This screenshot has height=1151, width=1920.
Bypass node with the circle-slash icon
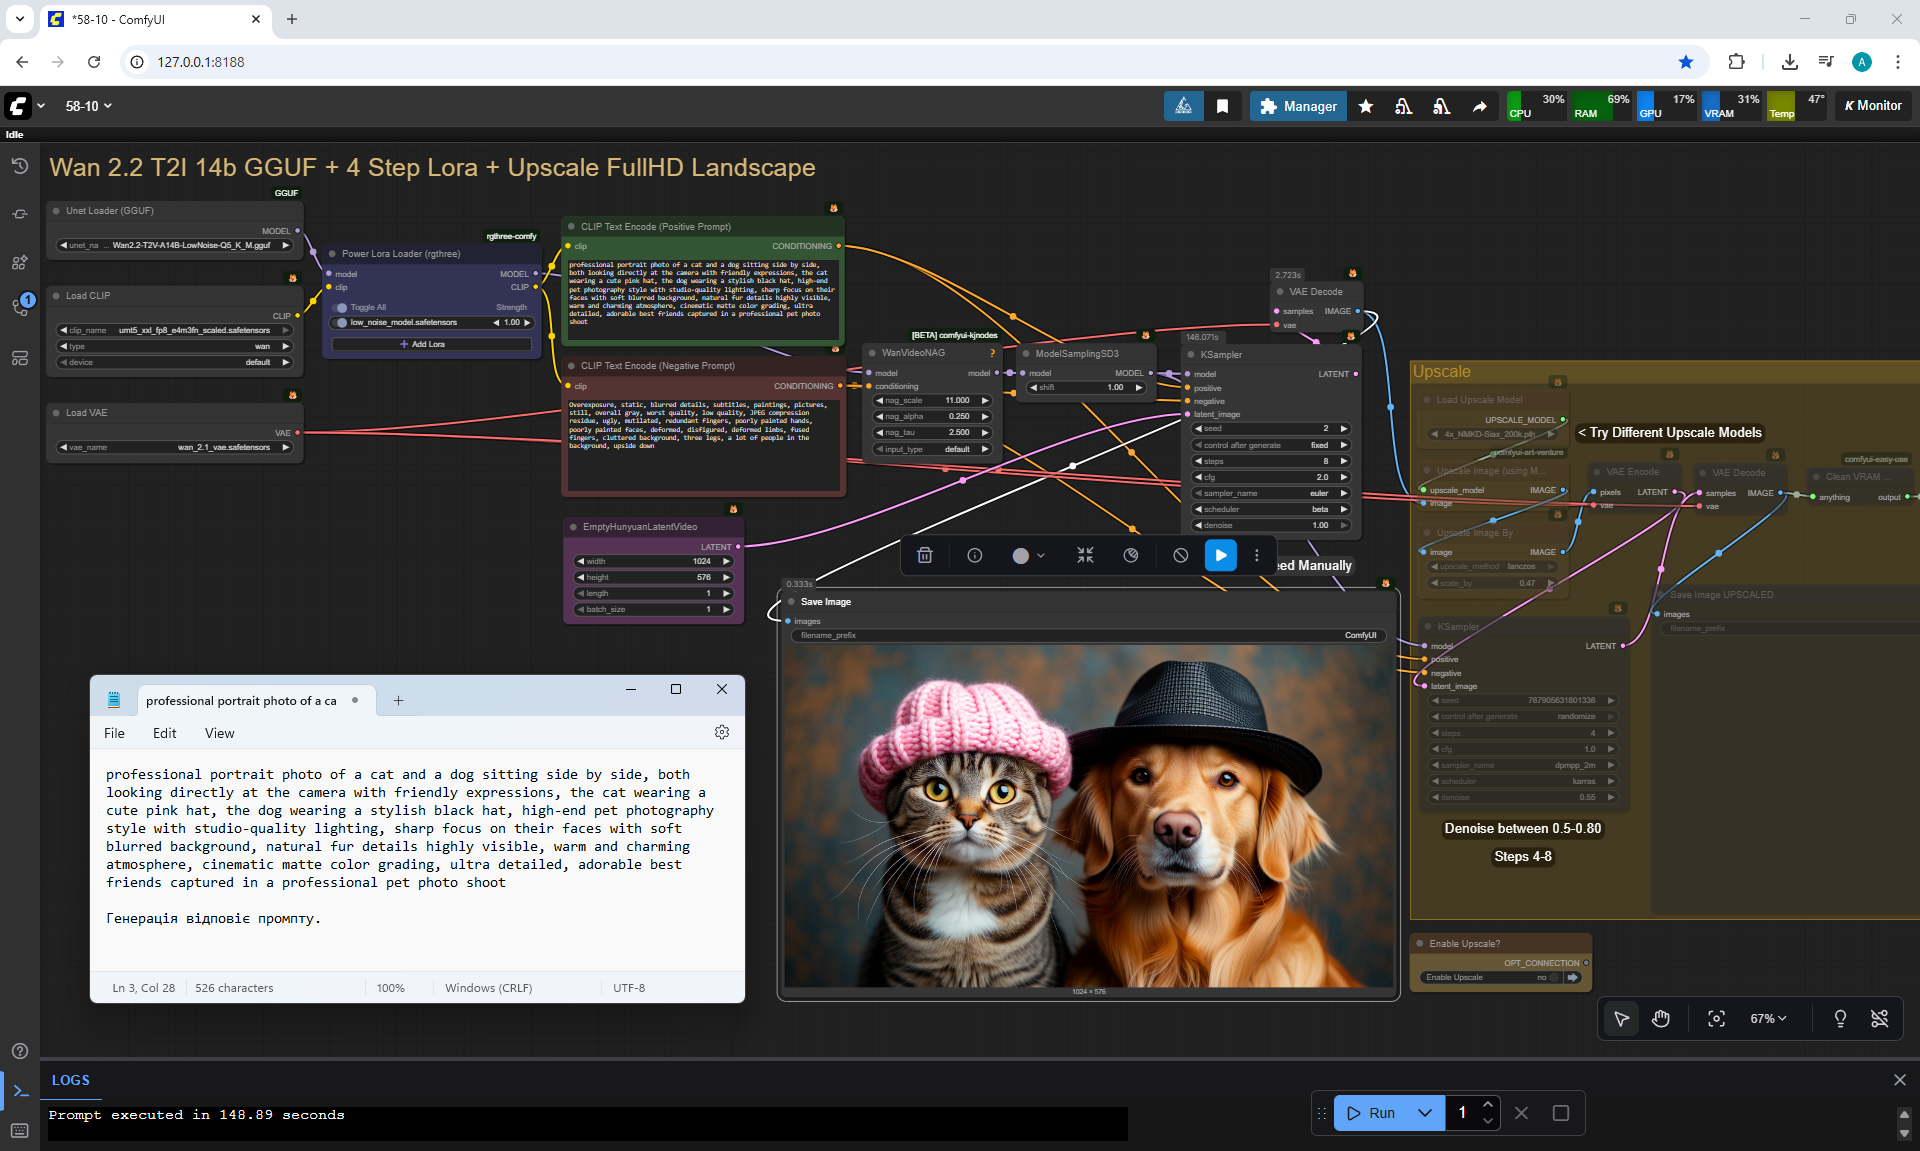[x=1181, y=556]
